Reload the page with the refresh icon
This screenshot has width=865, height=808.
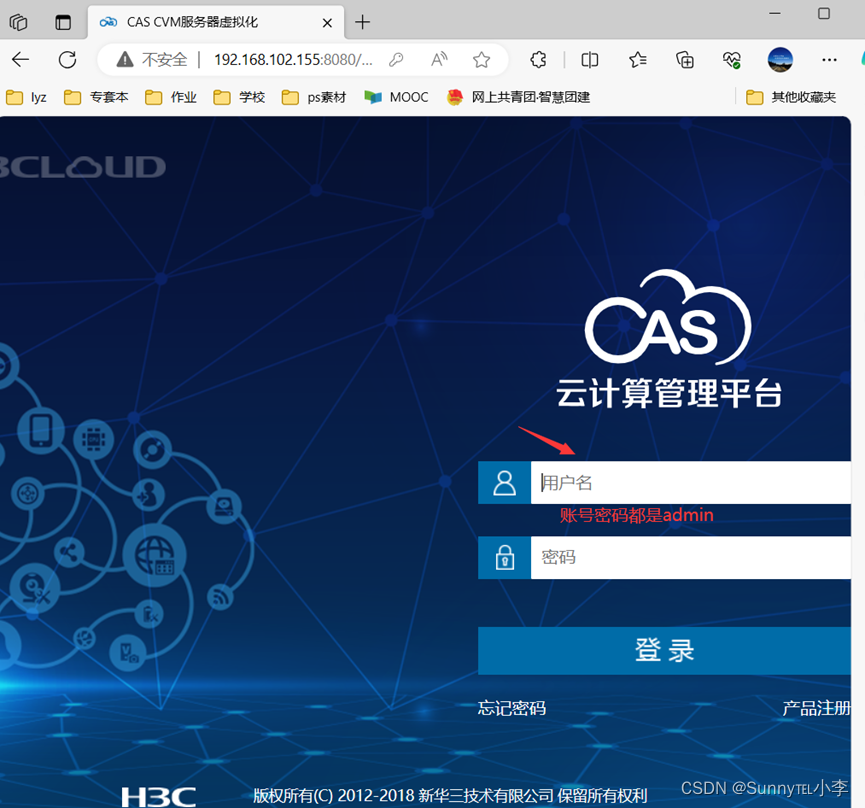pyautogui.click(x=66, y=60)
